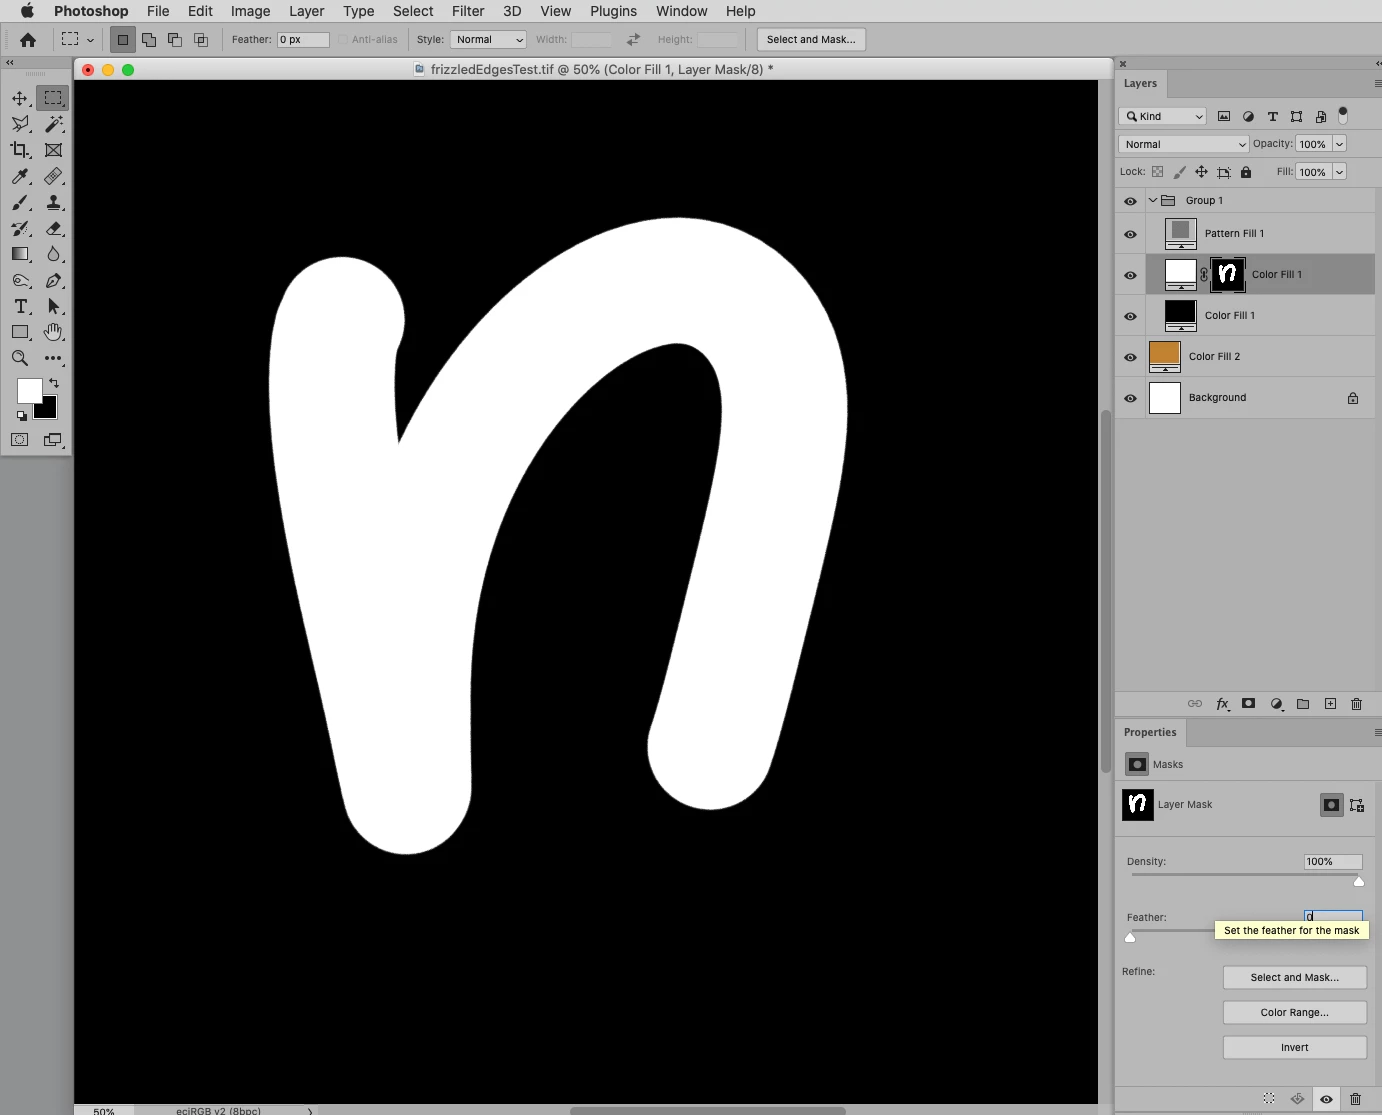Open the tool preset picker arrow

pos(90,40)
